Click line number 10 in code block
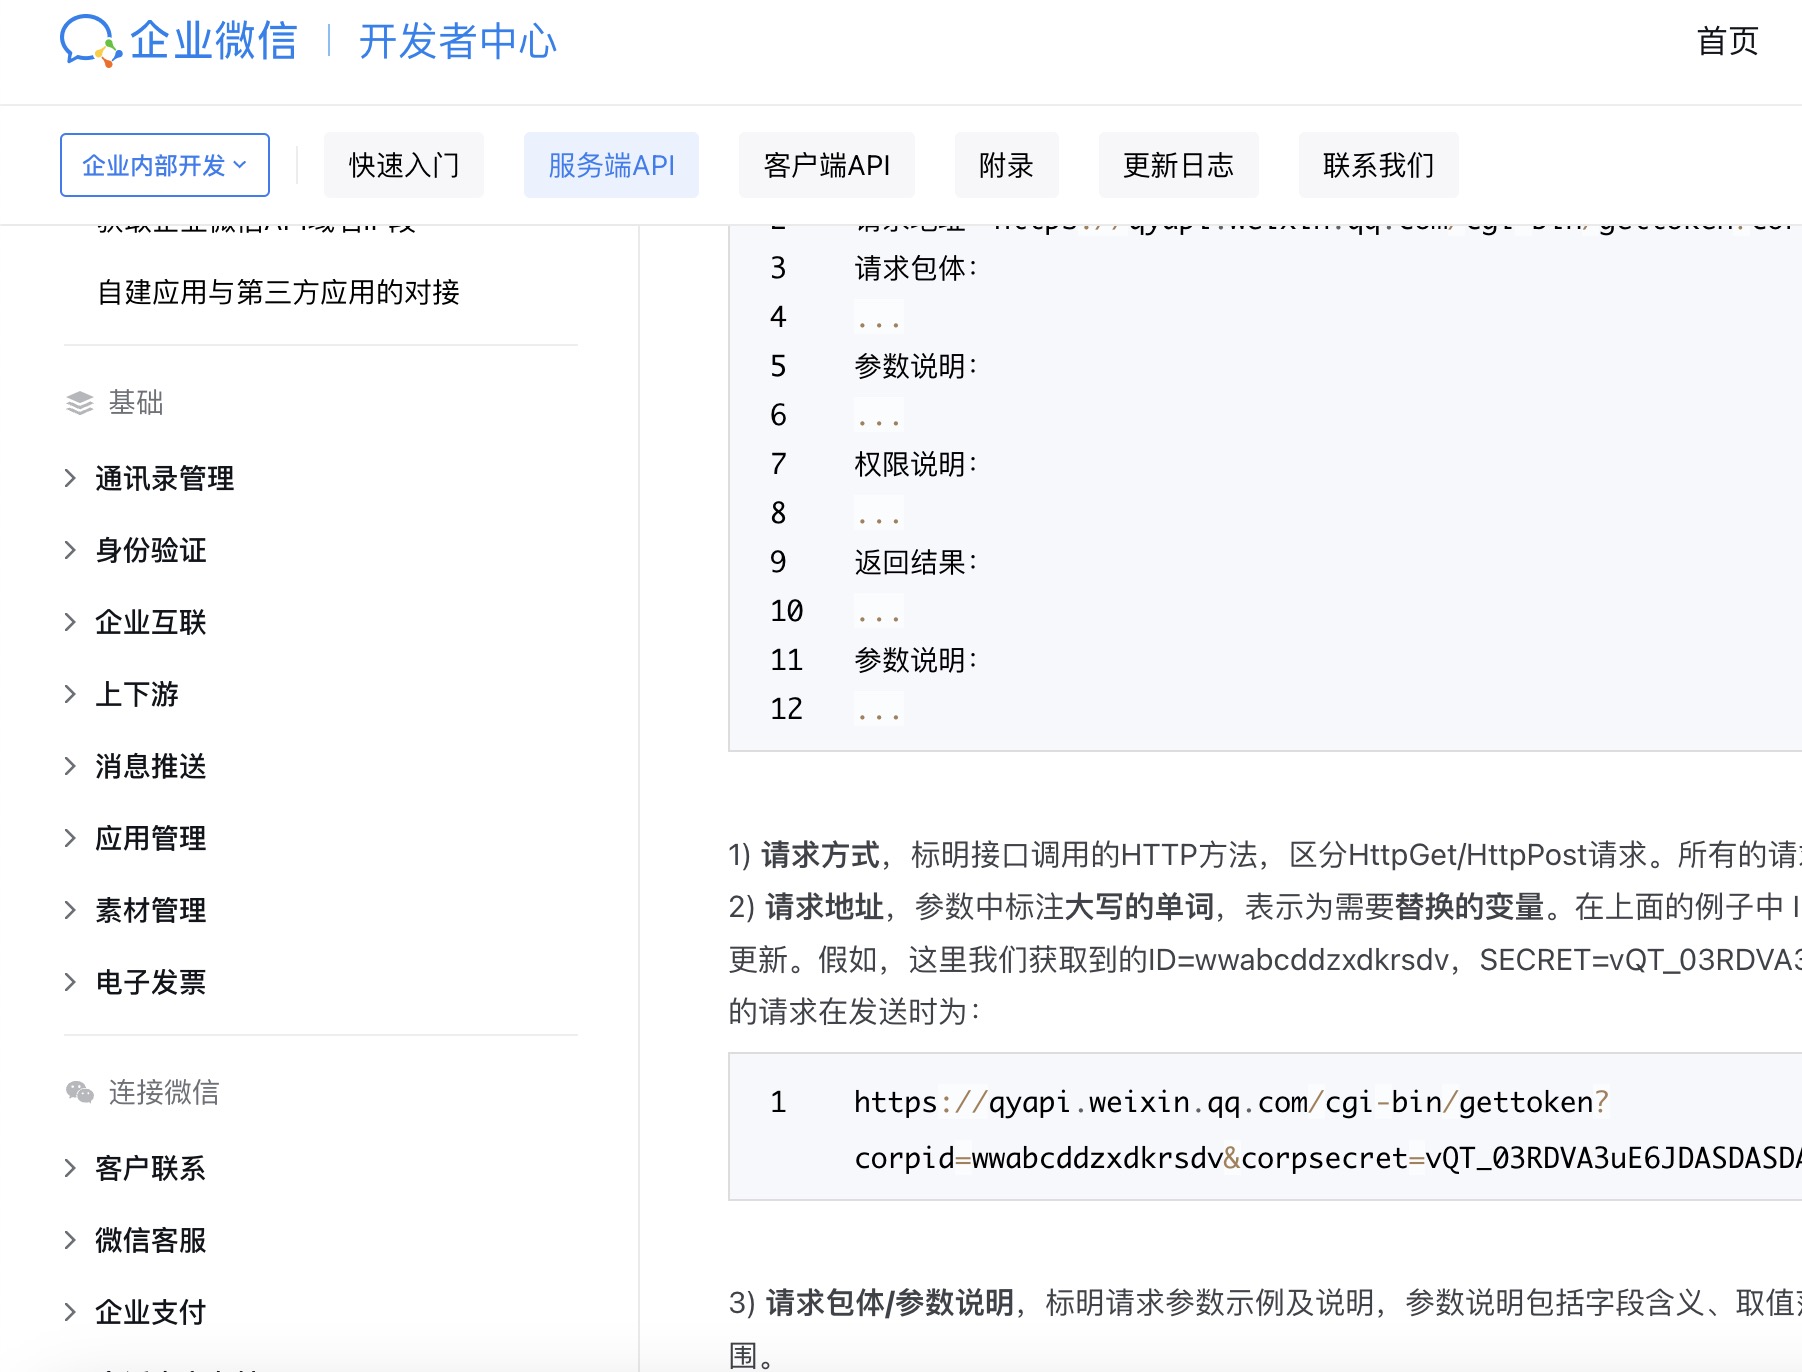Viewport: 1802px width, 1372px height. tap(786, 611)
